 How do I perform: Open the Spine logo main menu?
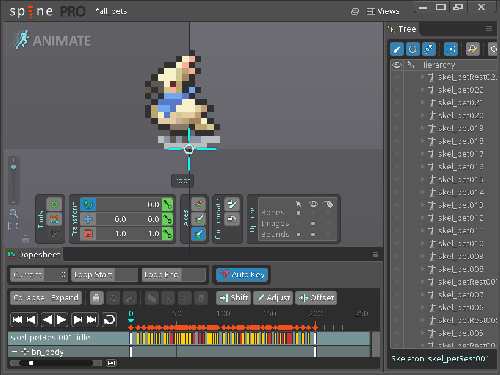point(31,11)
